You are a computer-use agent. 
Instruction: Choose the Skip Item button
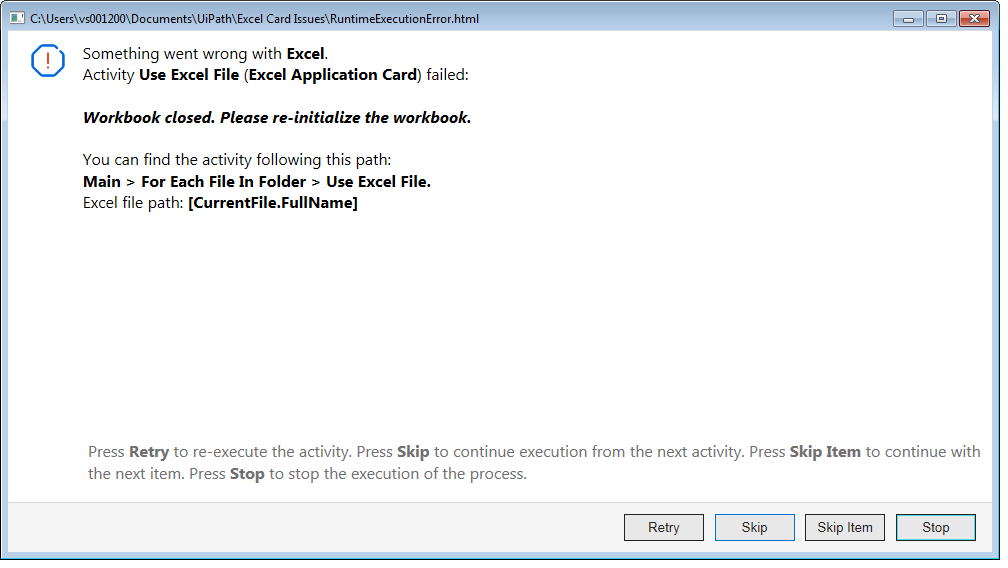(x=844, y=527)
